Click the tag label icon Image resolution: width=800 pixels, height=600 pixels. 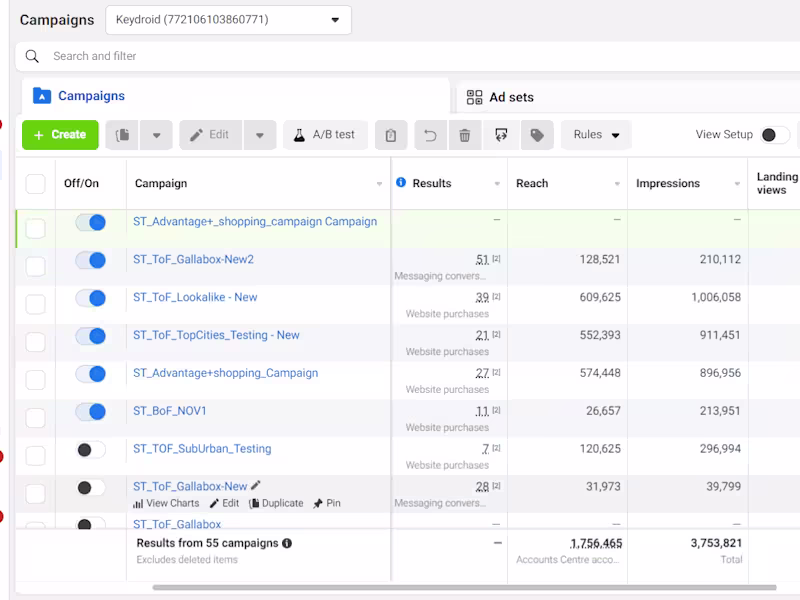pos(537,135)
